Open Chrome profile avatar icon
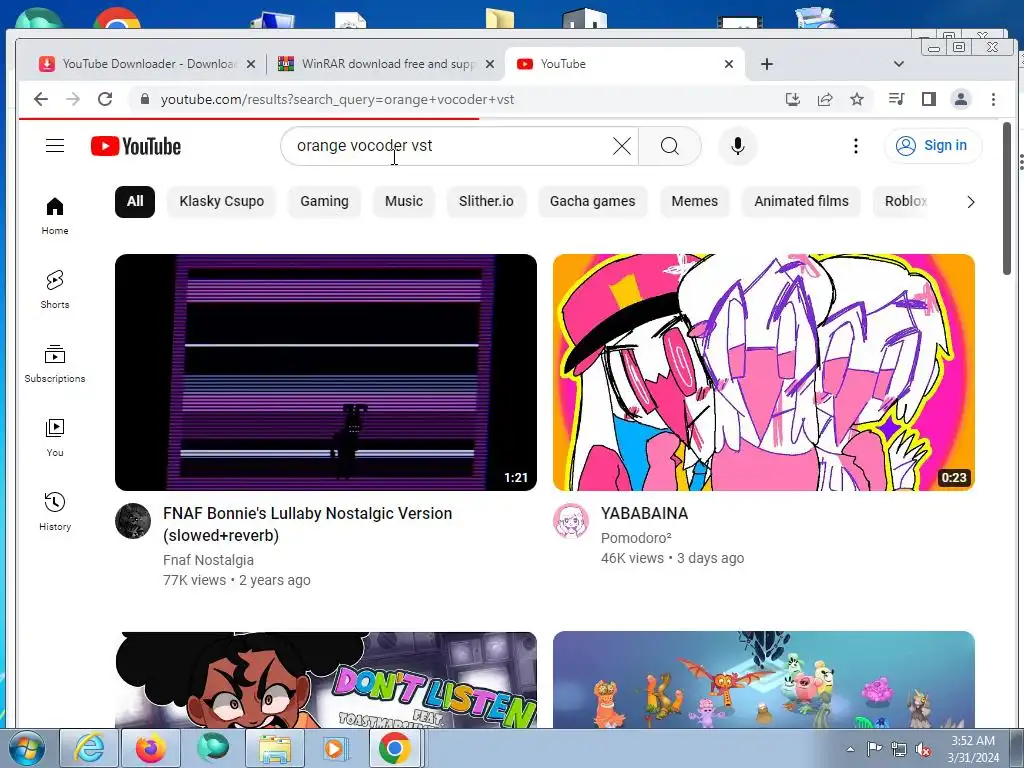Screen dimensions: 1024x768 click(x=961, y=99)
